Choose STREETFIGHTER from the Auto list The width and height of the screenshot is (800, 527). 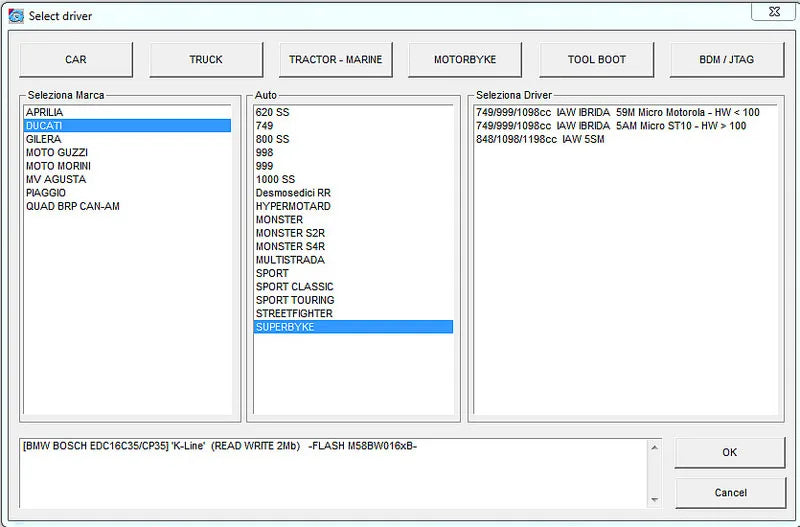point(295,314)
